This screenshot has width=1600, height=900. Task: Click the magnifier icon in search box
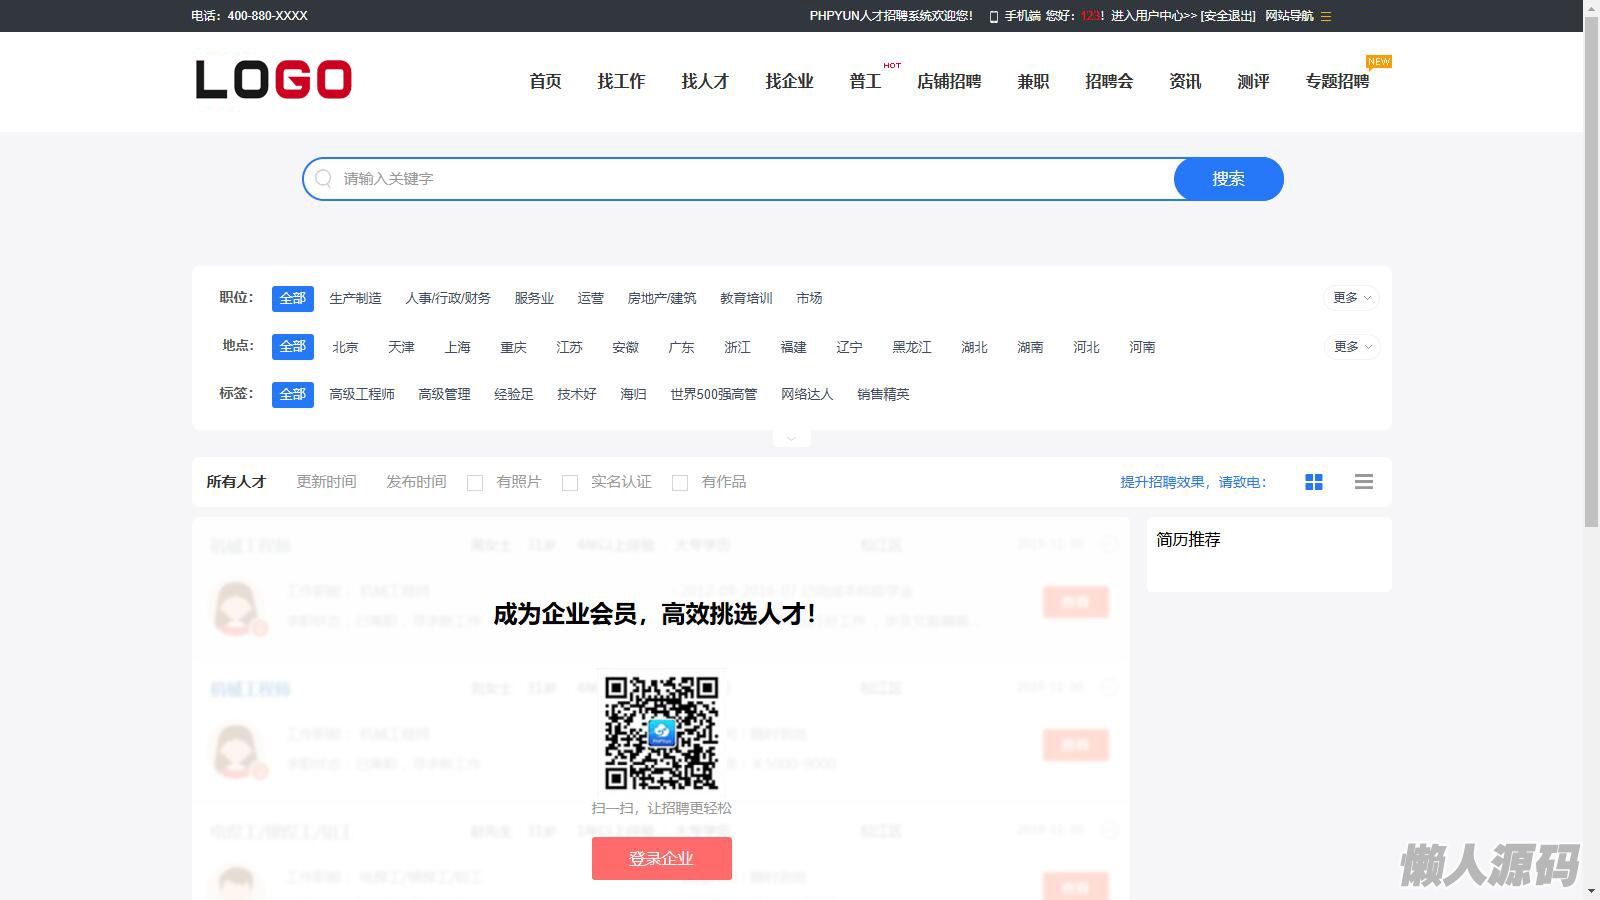point(323,179)
